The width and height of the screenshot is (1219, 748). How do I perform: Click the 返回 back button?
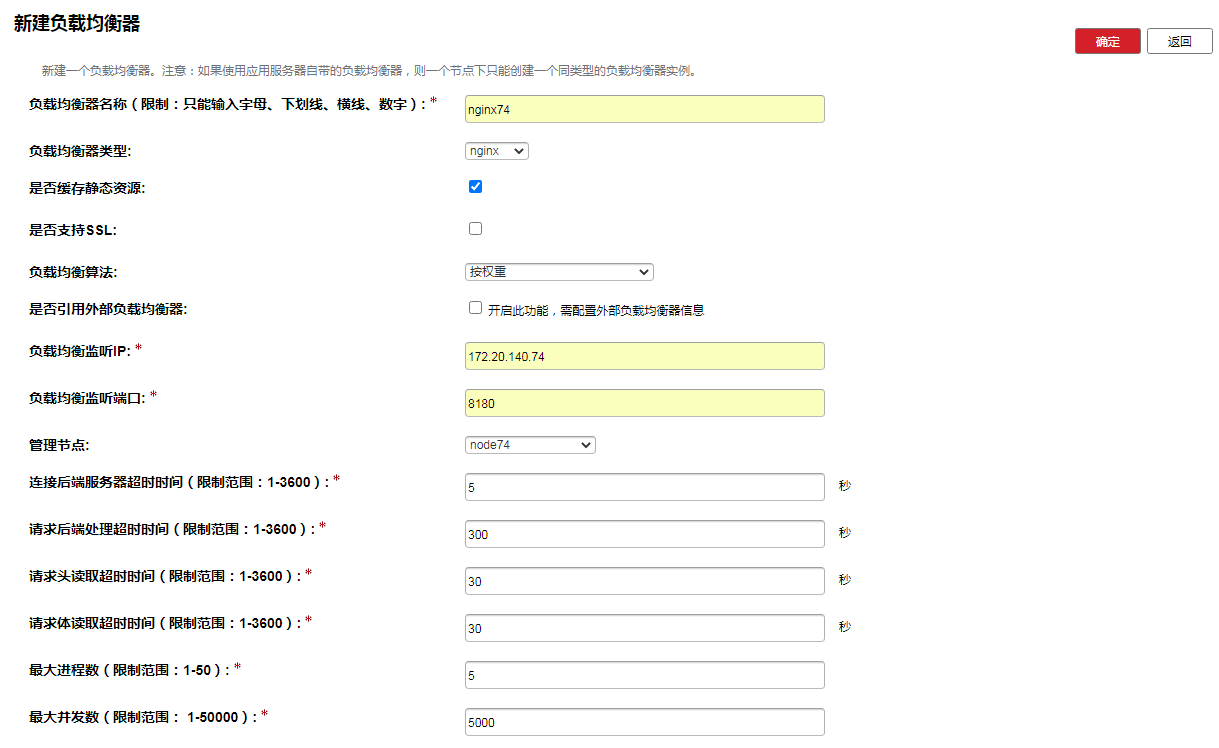[1179, 41]
